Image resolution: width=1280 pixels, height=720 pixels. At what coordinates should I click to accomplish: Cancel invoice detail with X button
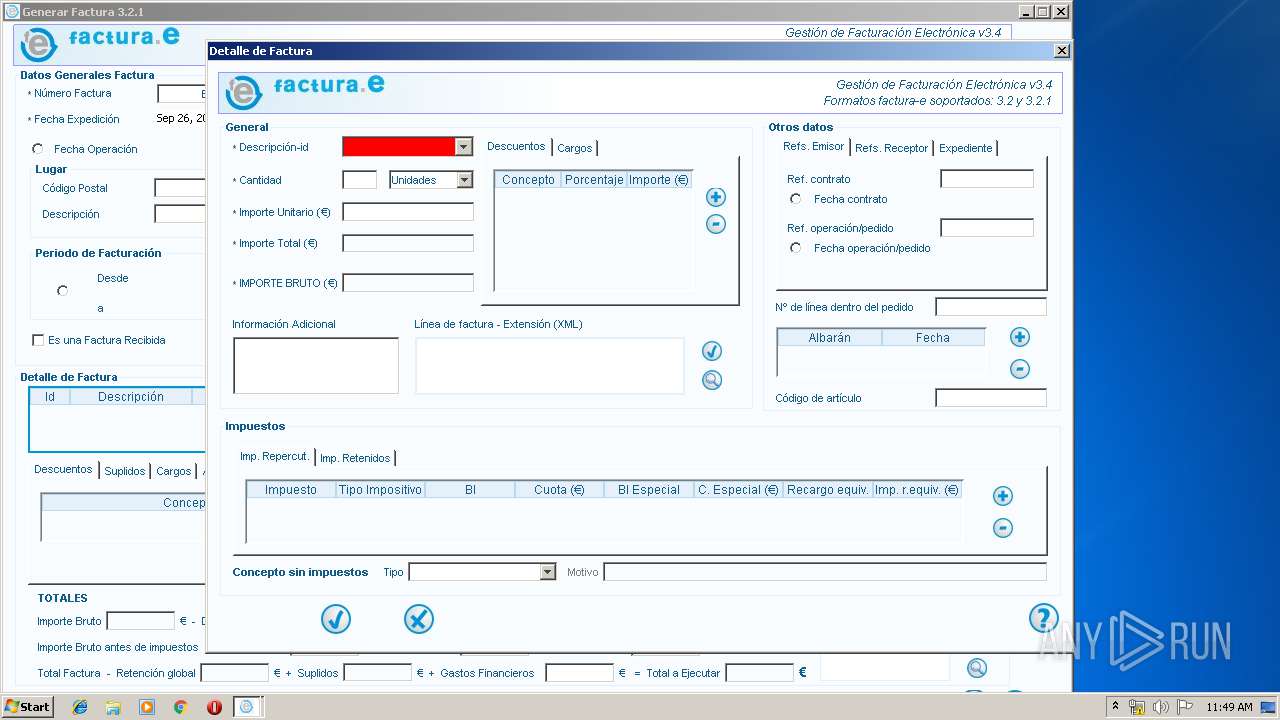point(419,619)
